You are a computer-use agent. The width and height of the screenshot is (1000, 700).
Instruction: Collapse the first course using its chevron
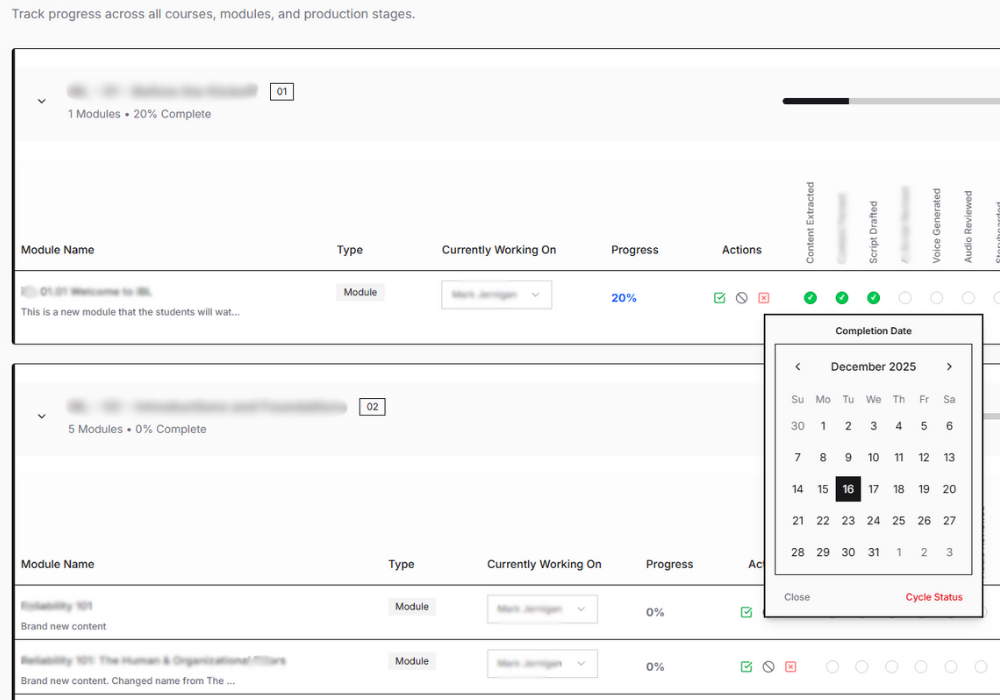click(41, 101)
